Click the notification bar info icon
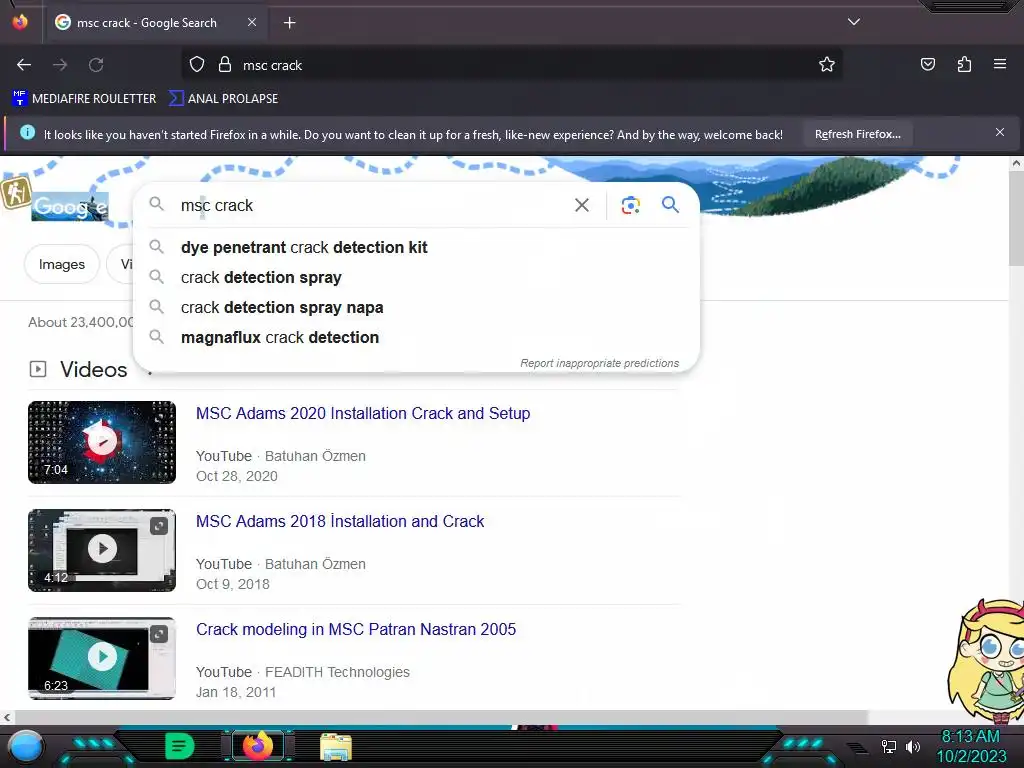 27,133
